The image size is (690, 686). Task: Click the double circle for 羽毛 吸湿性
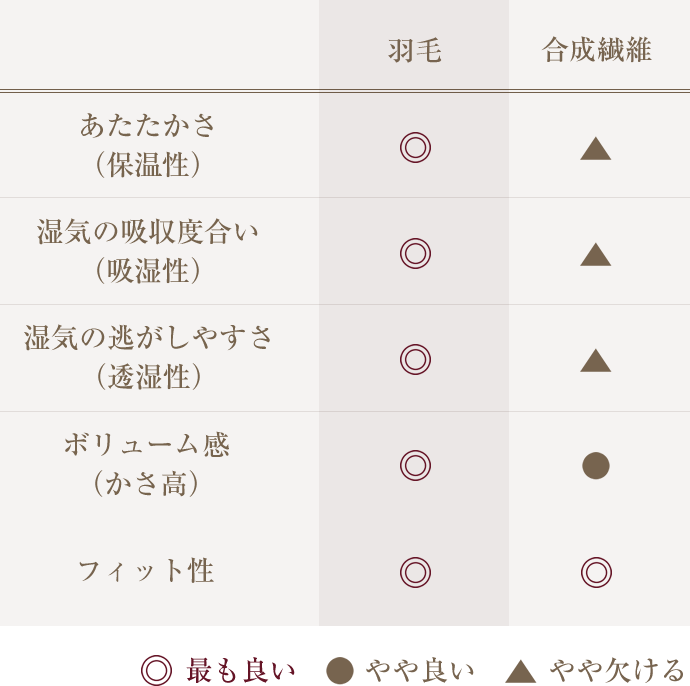pos(415,253)
